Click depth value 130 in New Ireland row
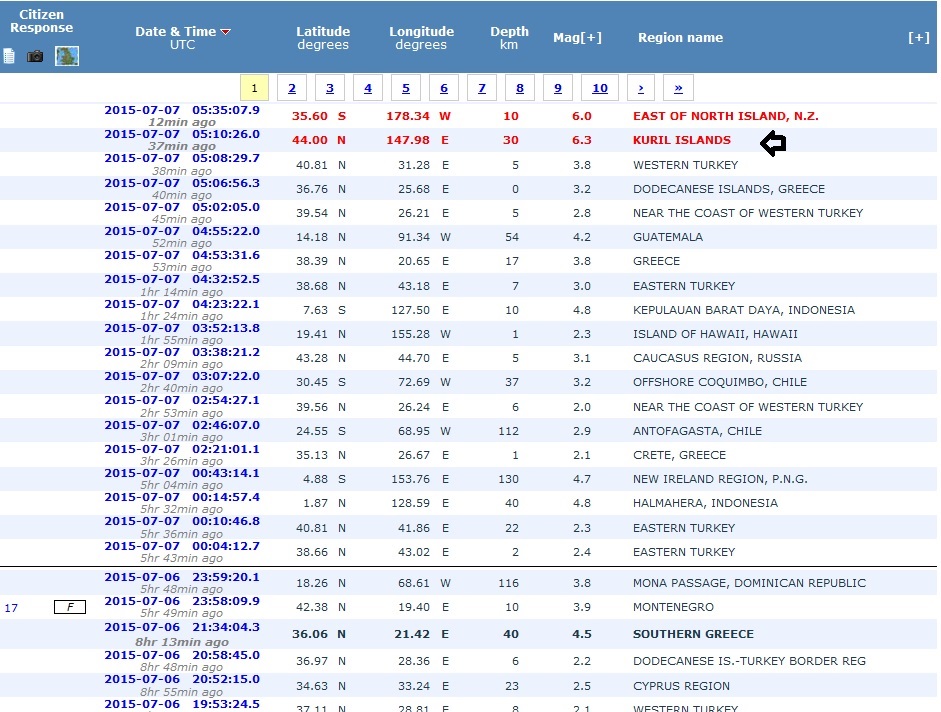 pyautogui.click(x=508, y=479)
